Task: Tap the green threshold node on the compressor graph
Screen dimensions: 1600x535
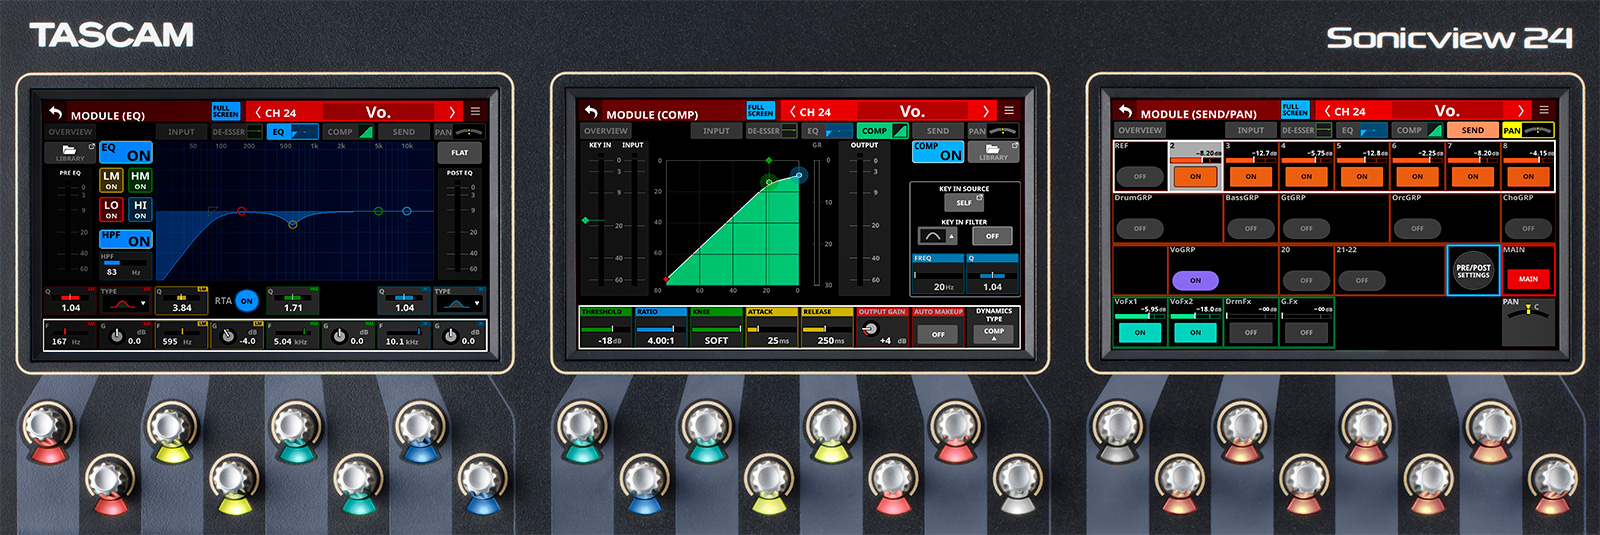Action: pos(769,181)
